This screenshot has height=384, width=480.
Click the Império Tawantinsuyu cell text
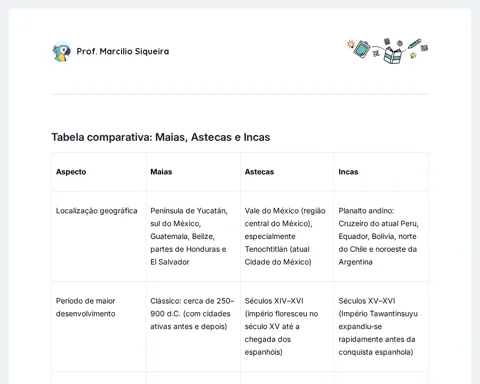pos(378,326)
